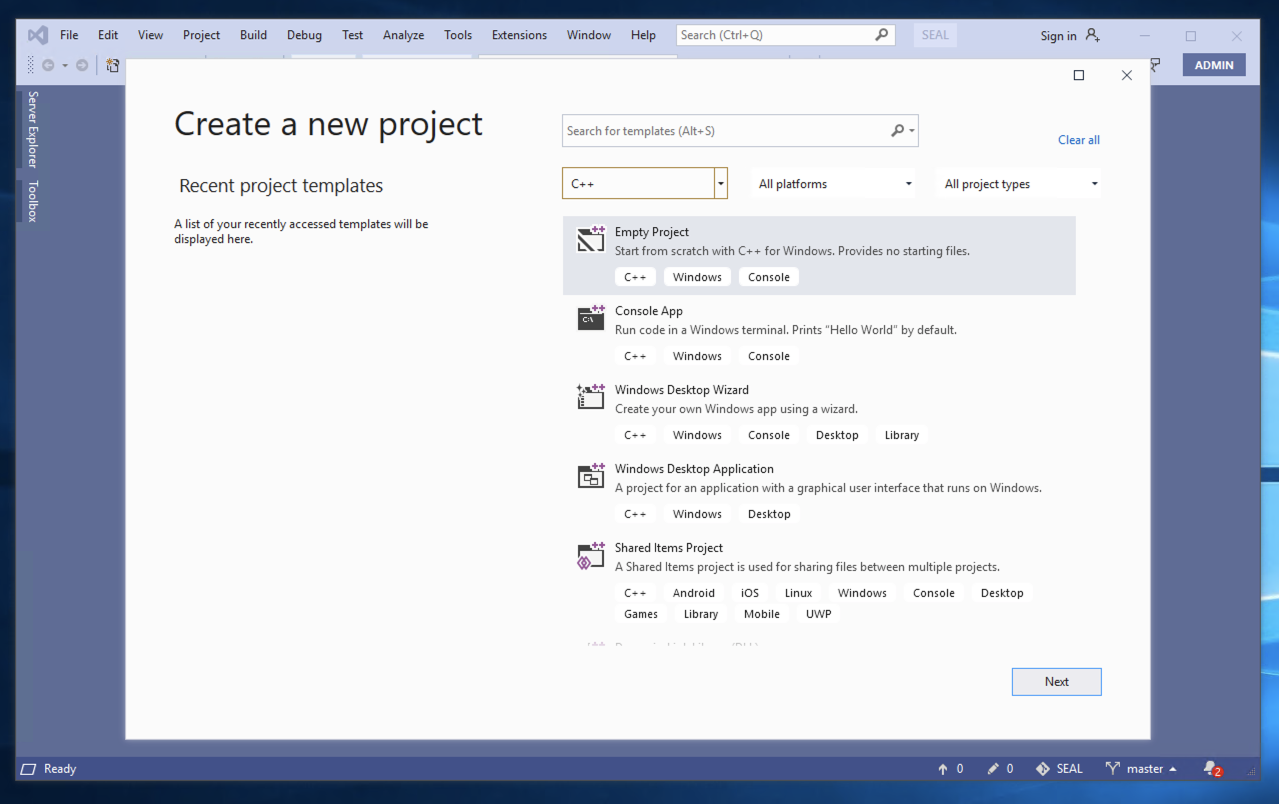Click the pending changes pencil indicator
The image size is (1279, 804).
pyautogui.click(x=1000, y=769)
